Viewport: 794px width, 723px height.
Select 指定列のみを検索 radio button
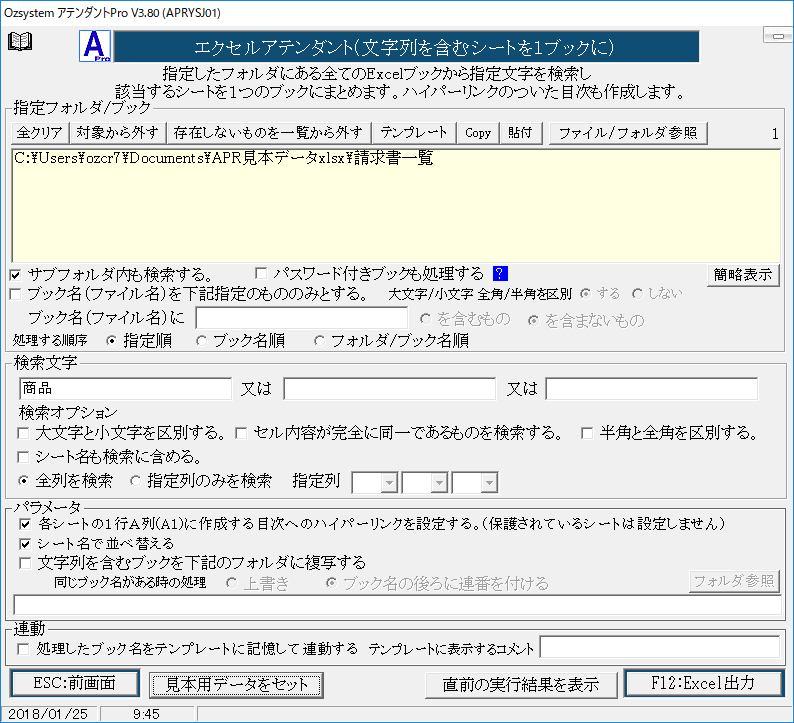tap(135, 481)
